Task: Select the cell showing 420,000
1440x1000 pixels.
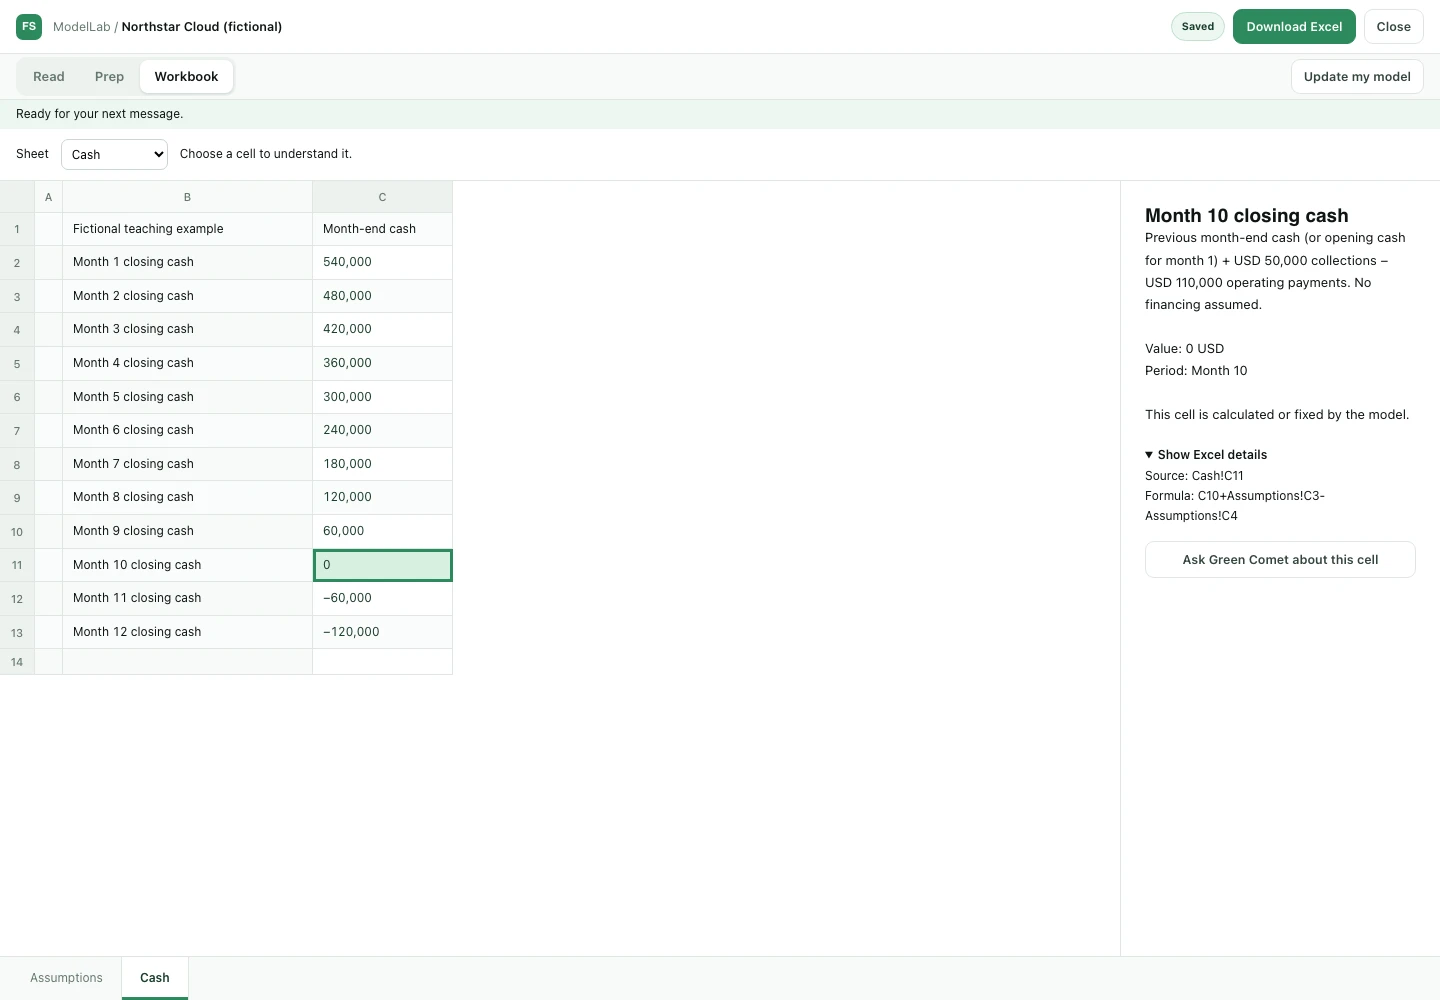Action: 383,329
